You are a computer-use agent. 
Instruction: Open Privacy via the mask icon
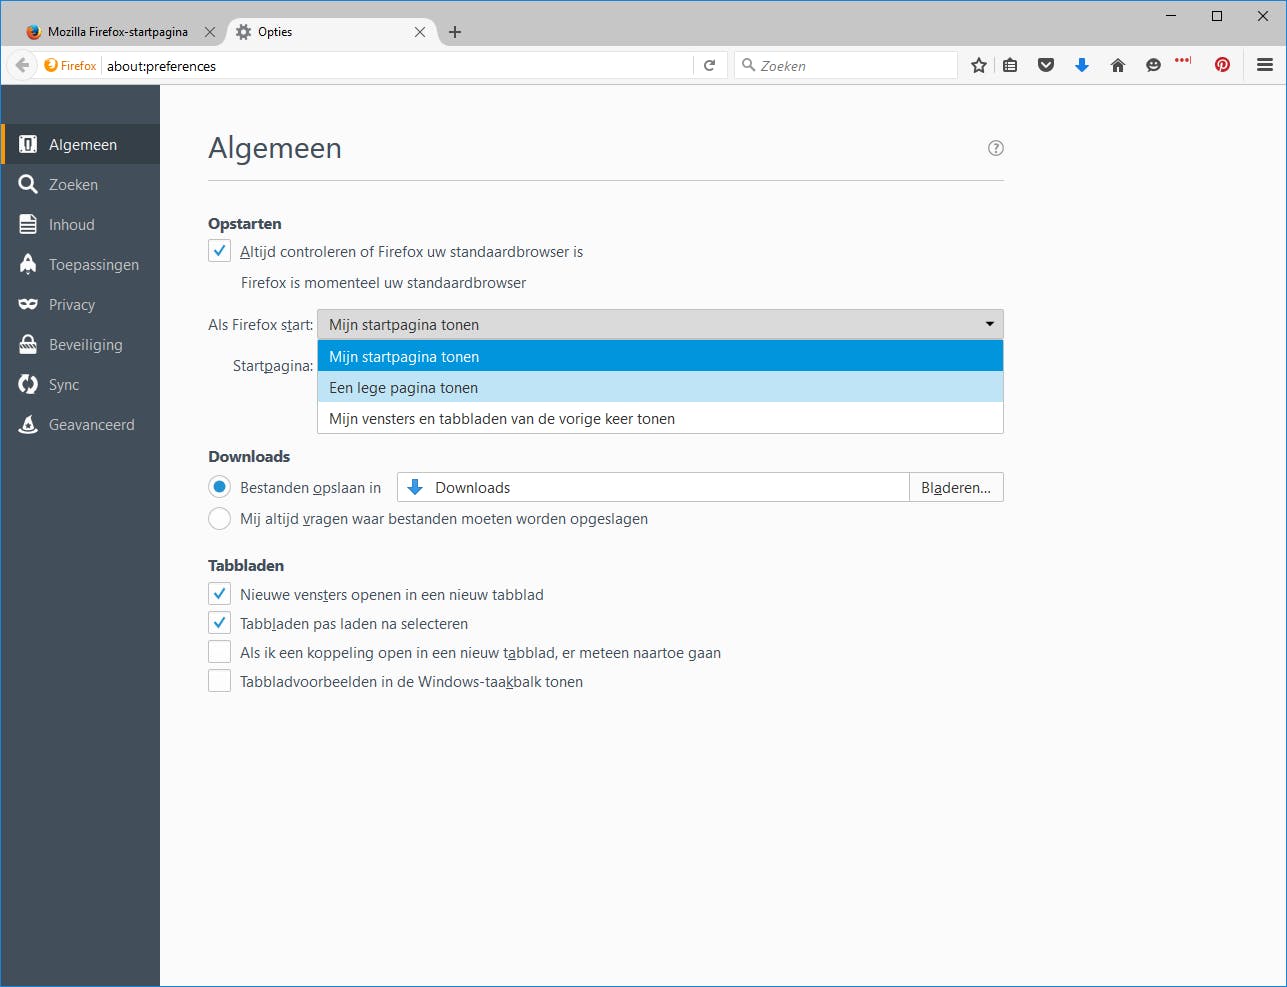coord(28,305)
